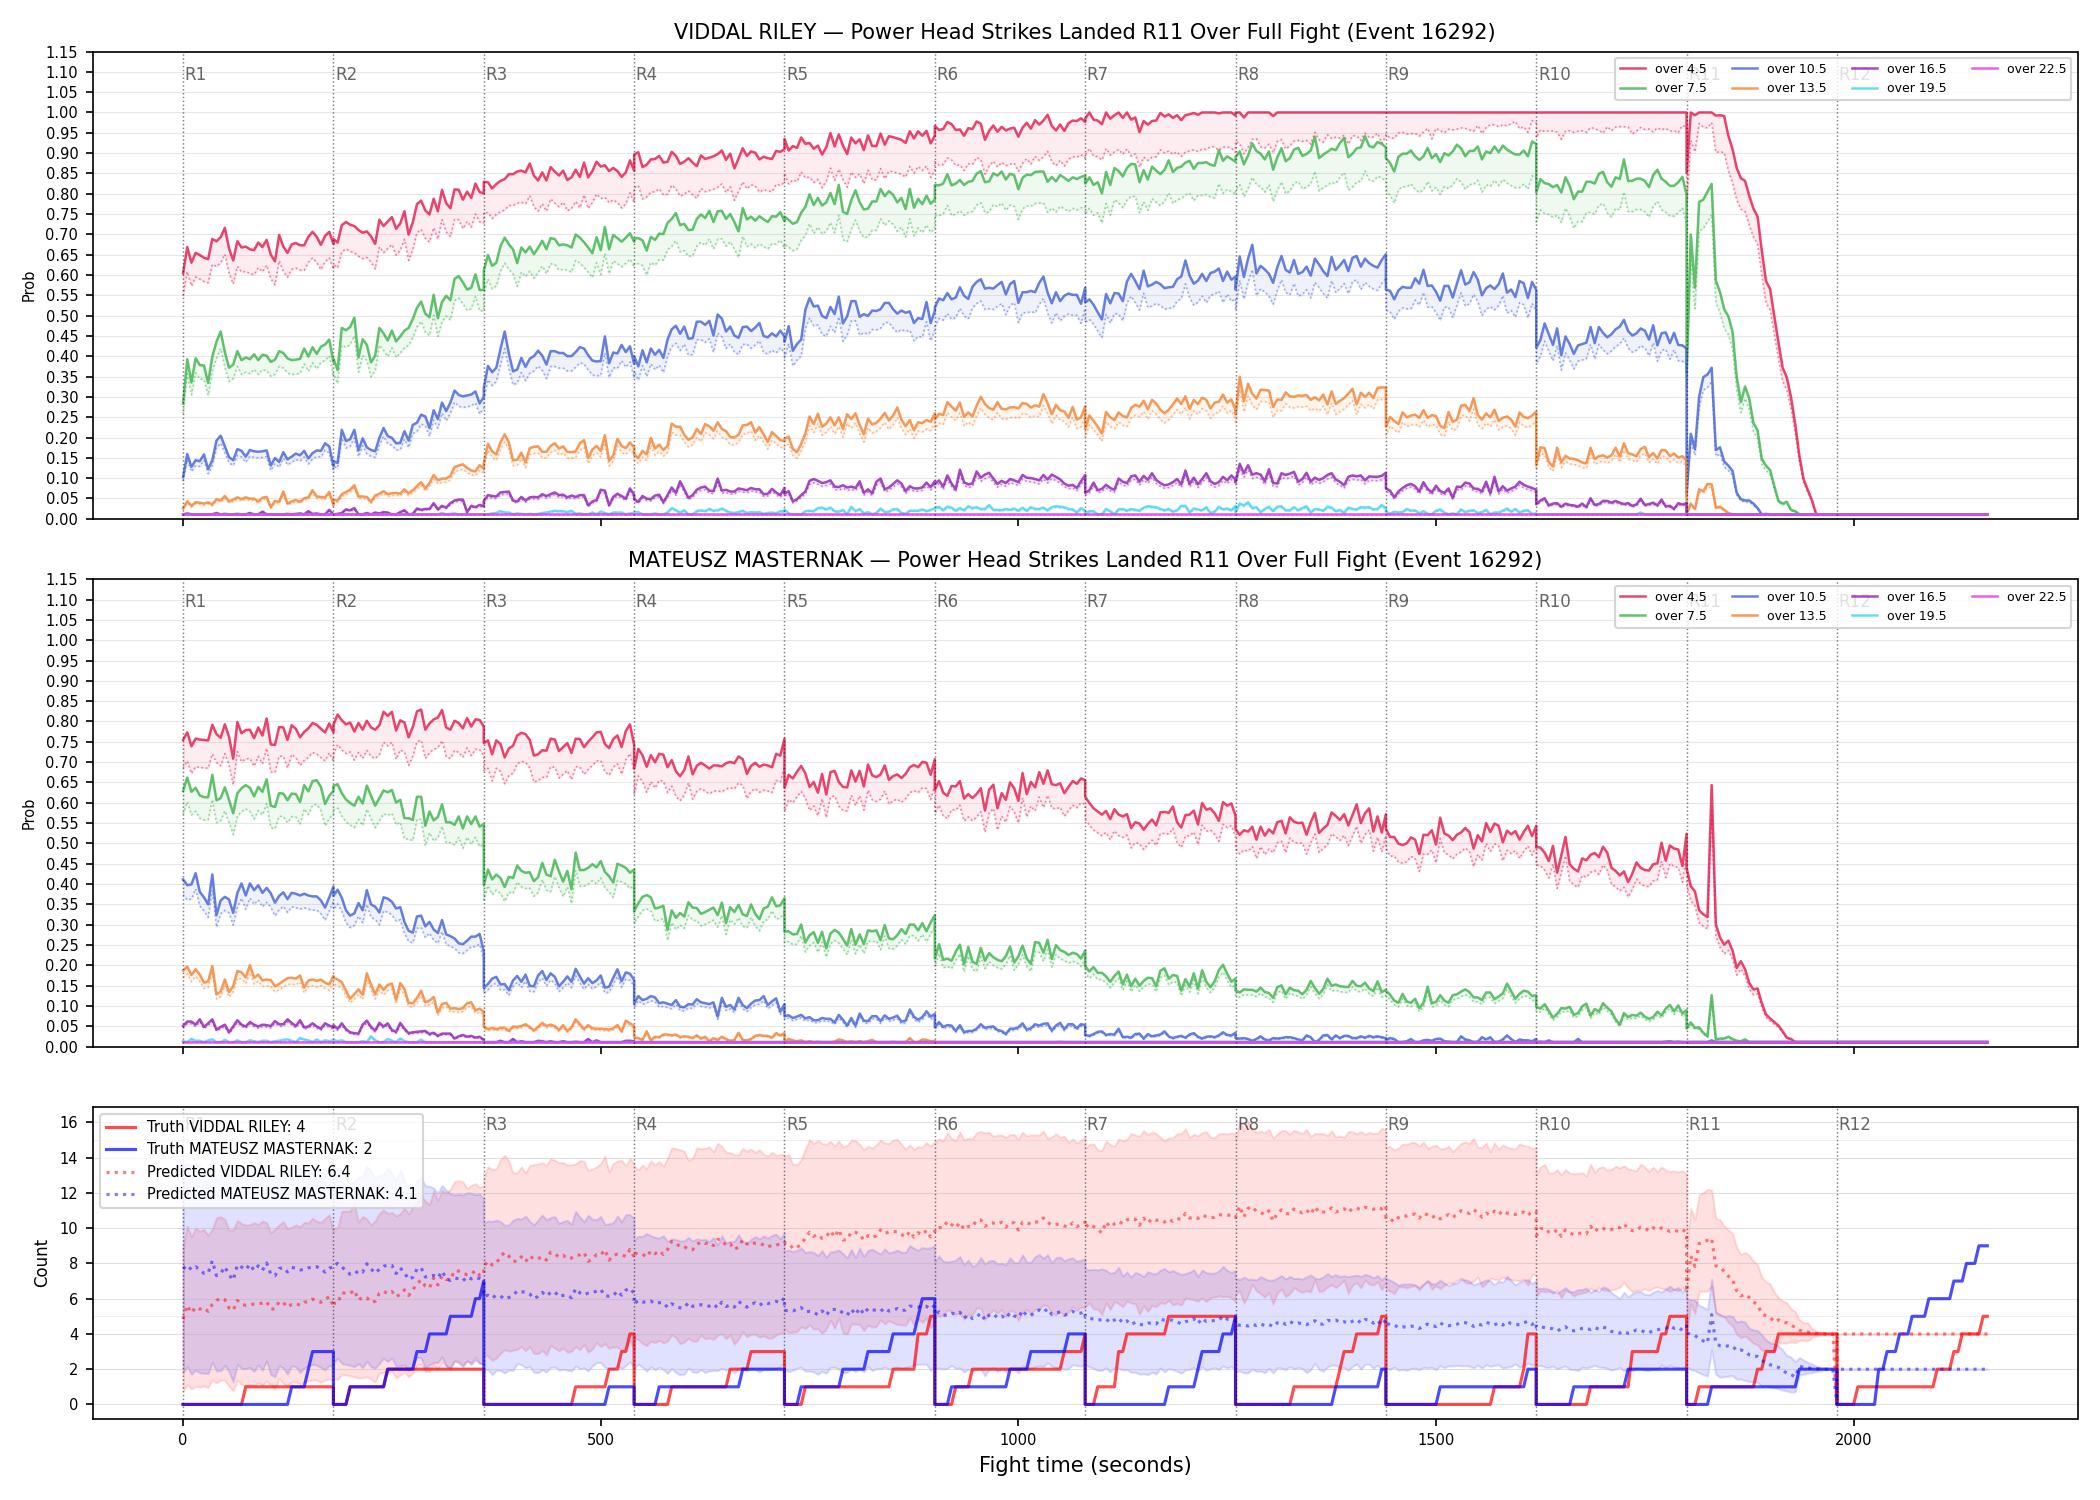Select 'over 4.5' label in Masternak chart legend

[x=1680, y=597]
